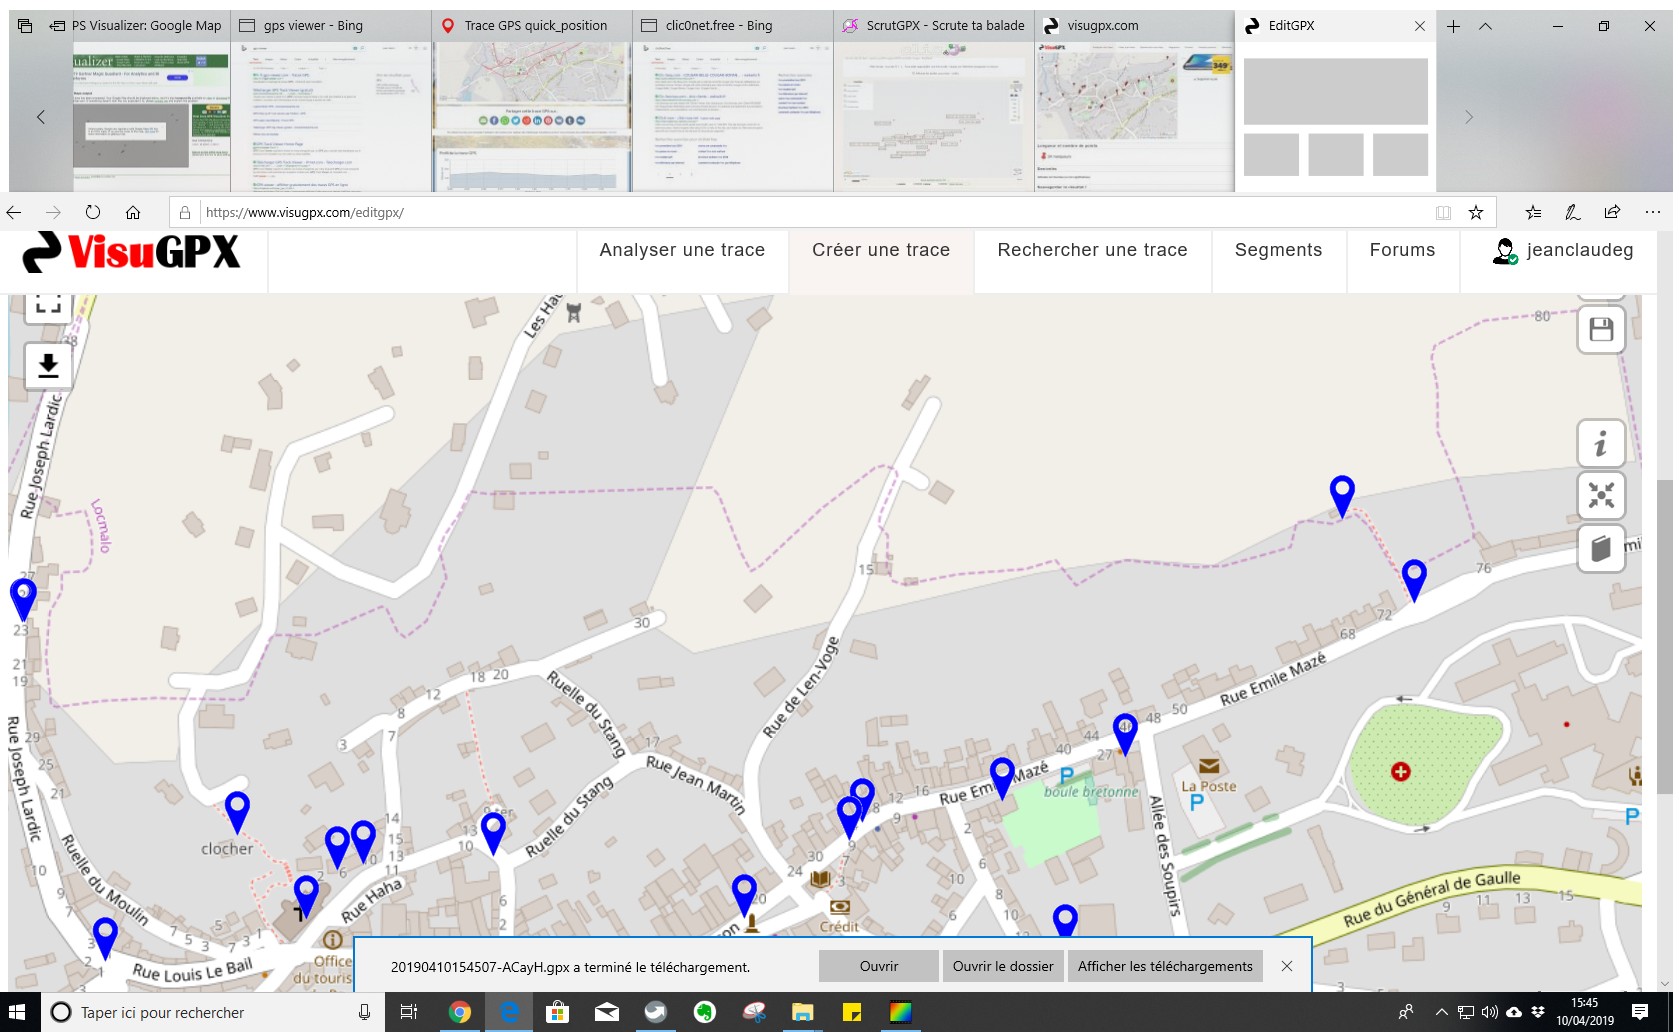Toggle the reading view icon
Screen dimensions: 1679x1032
[x=1443, y=212]
